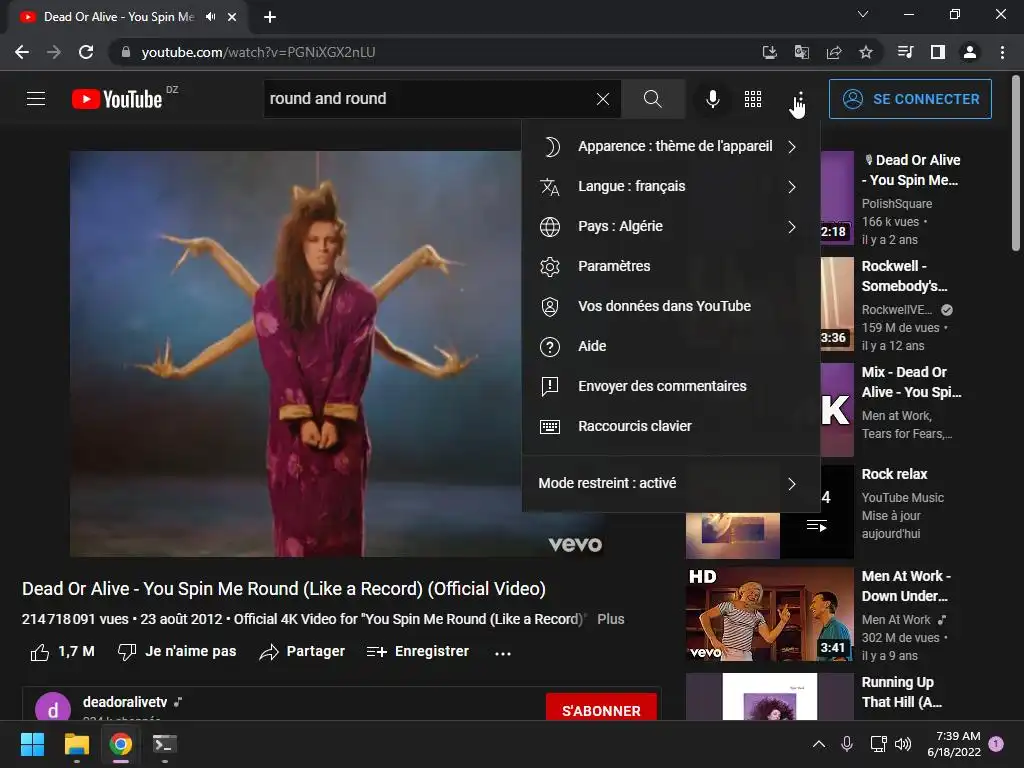This screenshot has width=1024, height=768.
Task: Choose Envoyer des commentaires
Action: coord(671,386)
